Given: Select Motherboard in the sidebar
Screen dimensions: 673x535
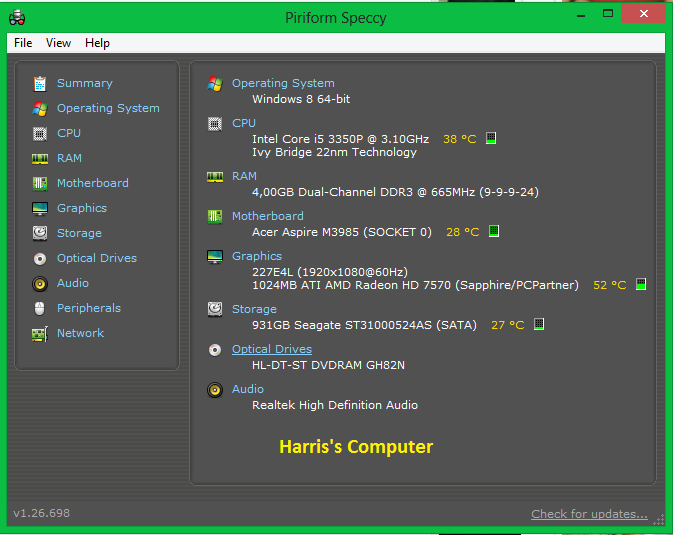Looking at the screenshot, I should [93, 183].
